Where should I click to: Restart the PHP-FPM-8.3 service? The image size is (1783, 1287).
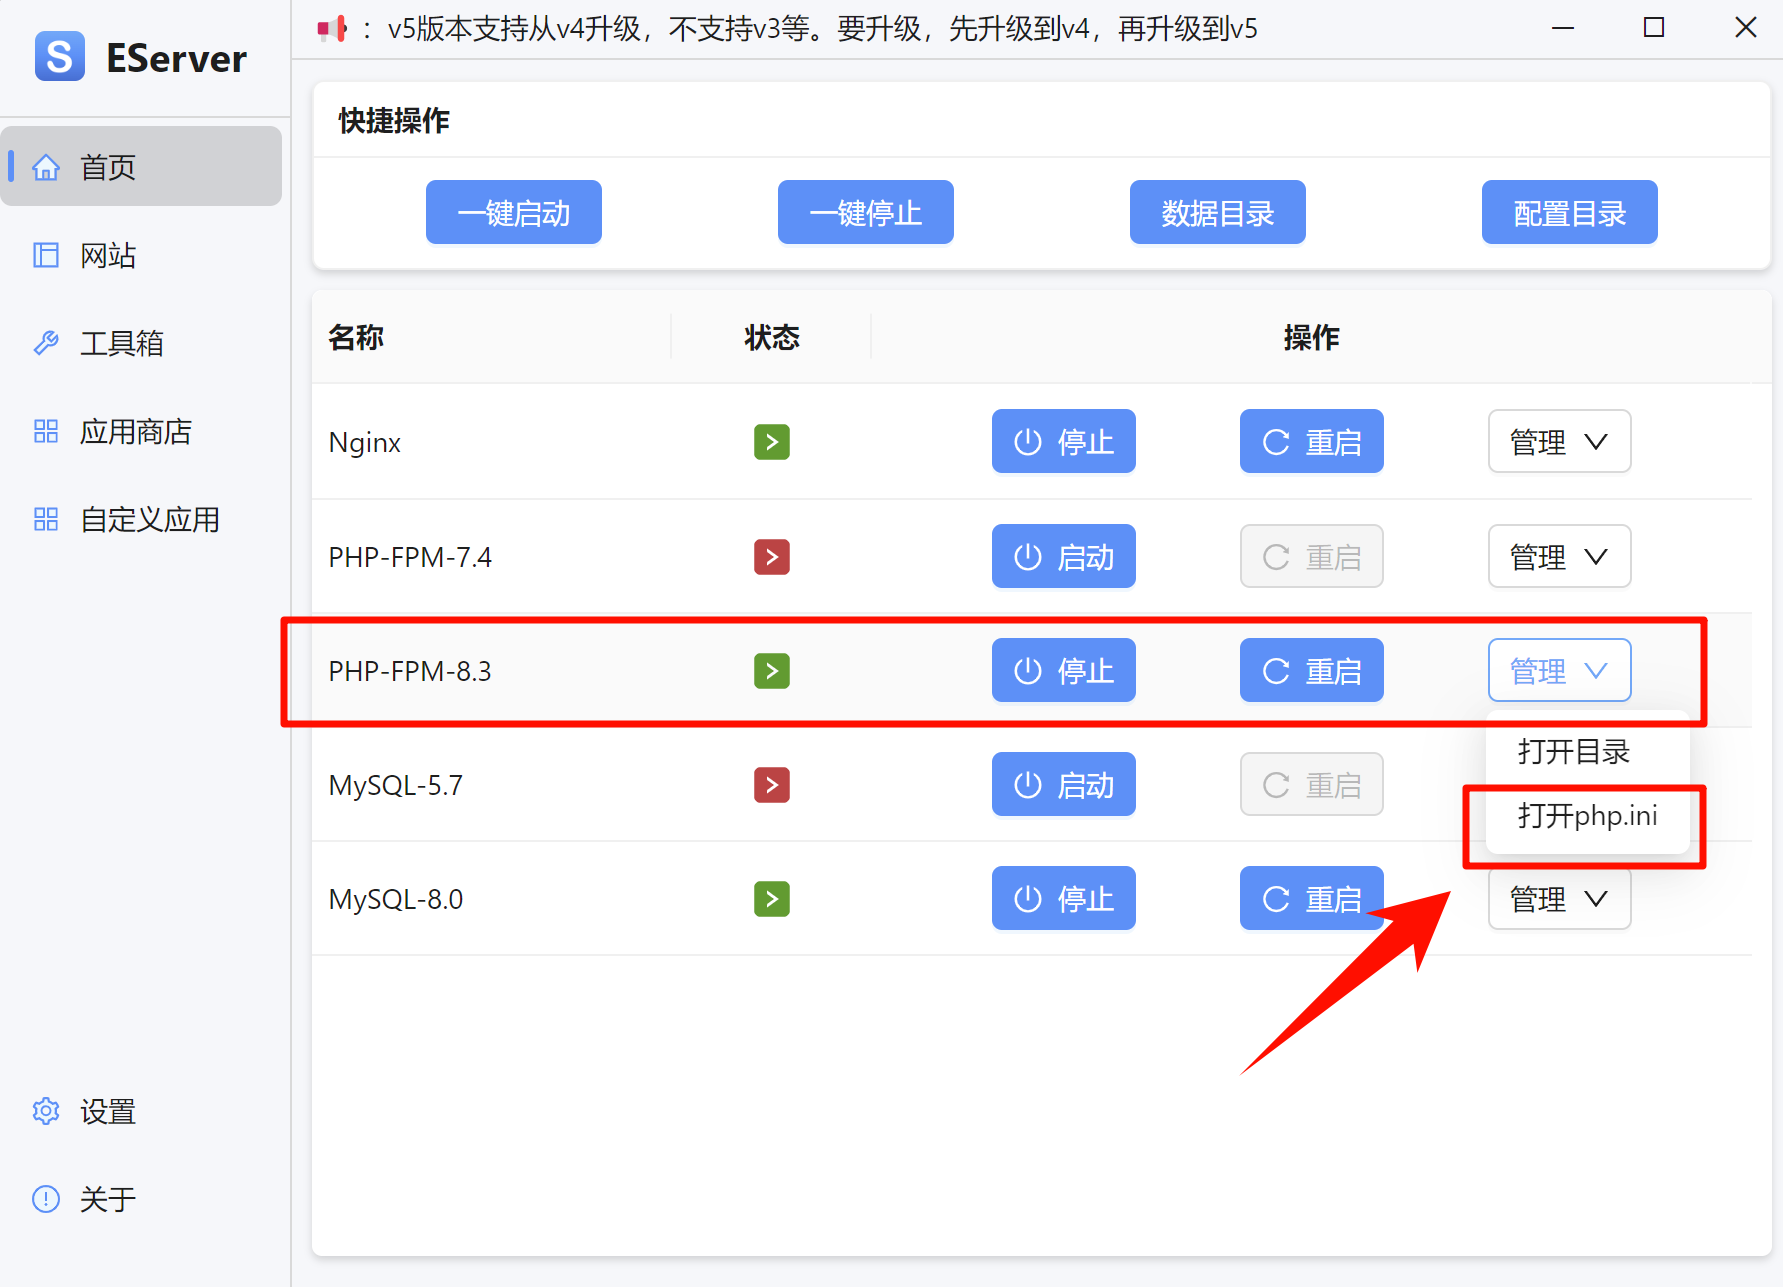click(1311, 671)
